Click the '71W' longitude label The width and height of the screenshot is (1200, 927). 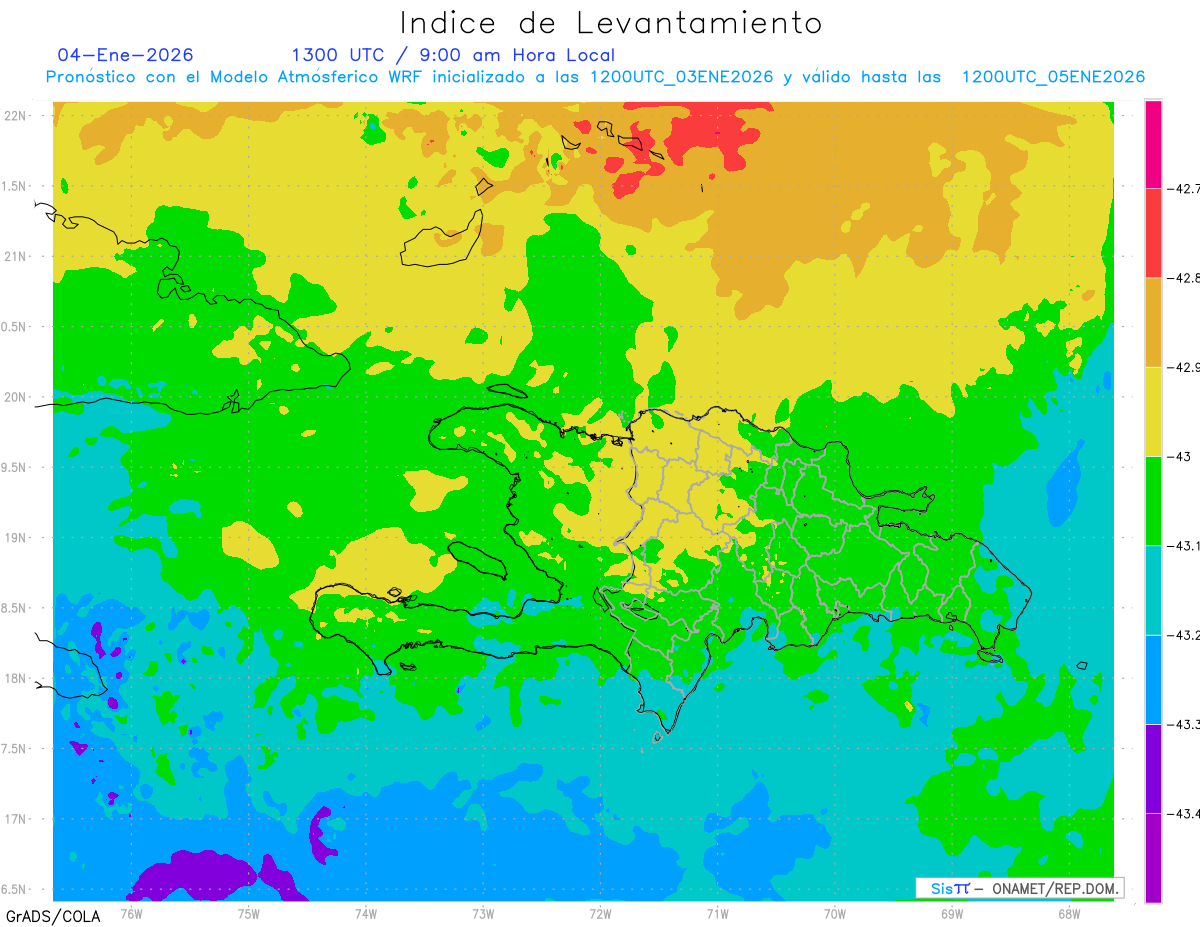point(717,914)
